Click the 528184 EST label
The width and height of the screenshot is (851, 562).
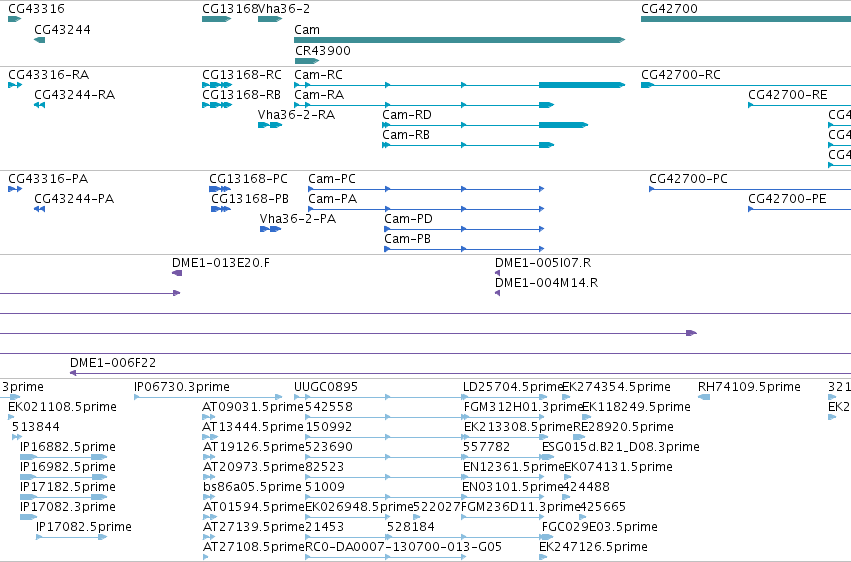coord(411,528)
